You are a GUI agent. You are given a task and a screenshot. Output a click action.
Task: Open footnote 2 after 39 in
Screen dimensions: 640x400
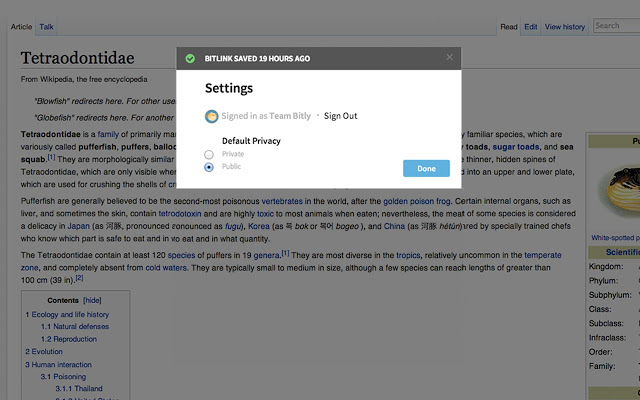tap(80, 278)
